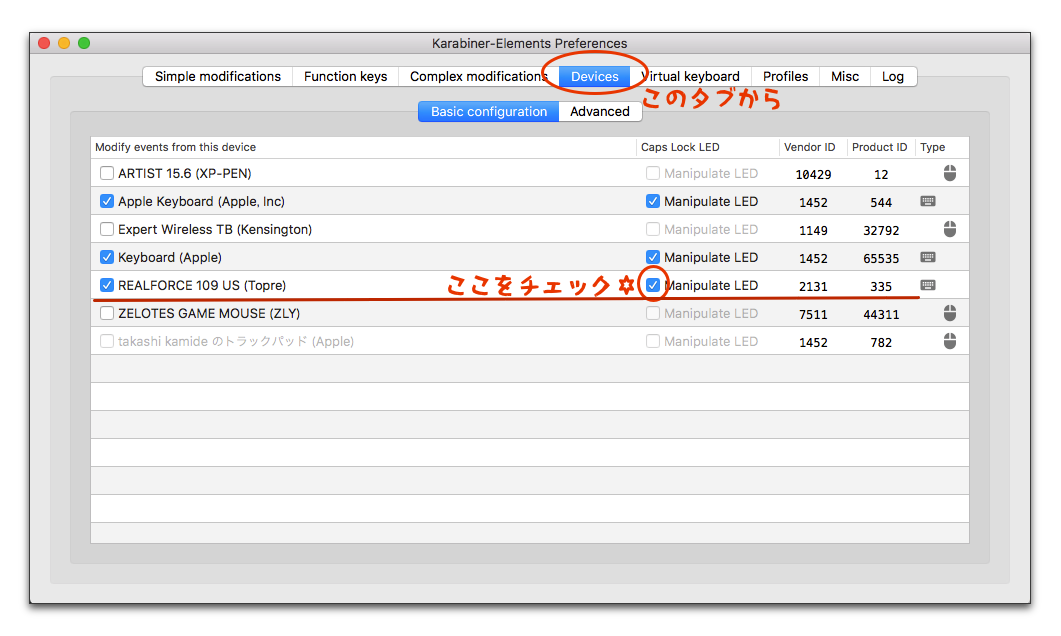Select the Devices tab
1061x636 pixels.
(x=594, y=76)
